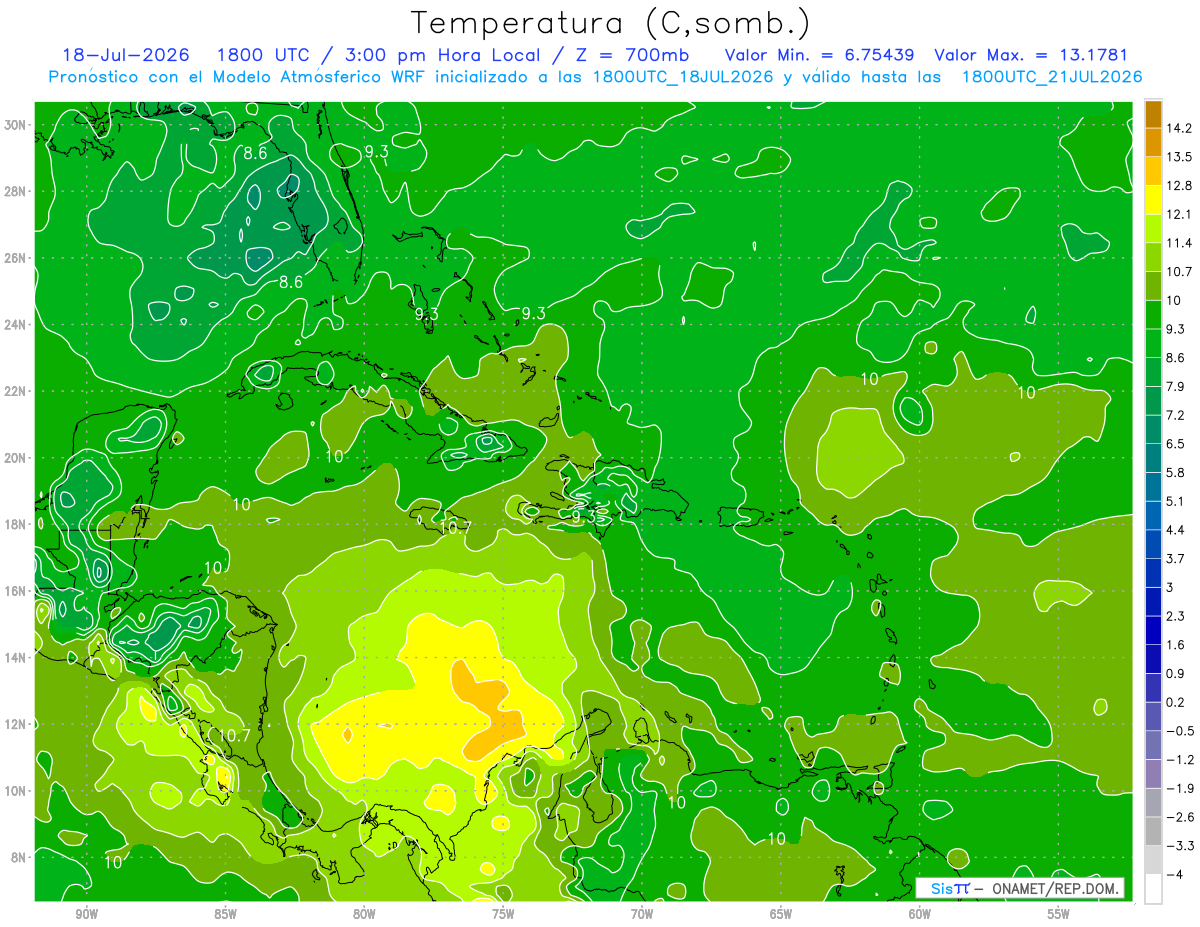The width and height of the screenshot is (1200, 927).
Task: Click the 18N latitude axis label
Action: coord(16,524)
